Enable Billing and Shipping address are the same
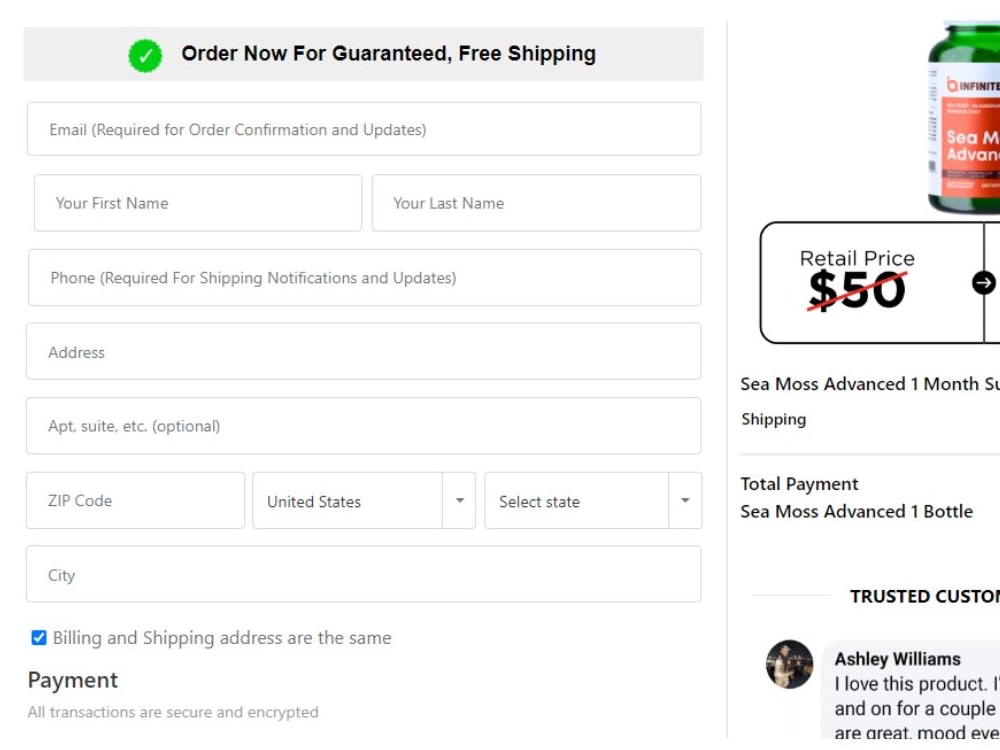 [x=38, y=637]
